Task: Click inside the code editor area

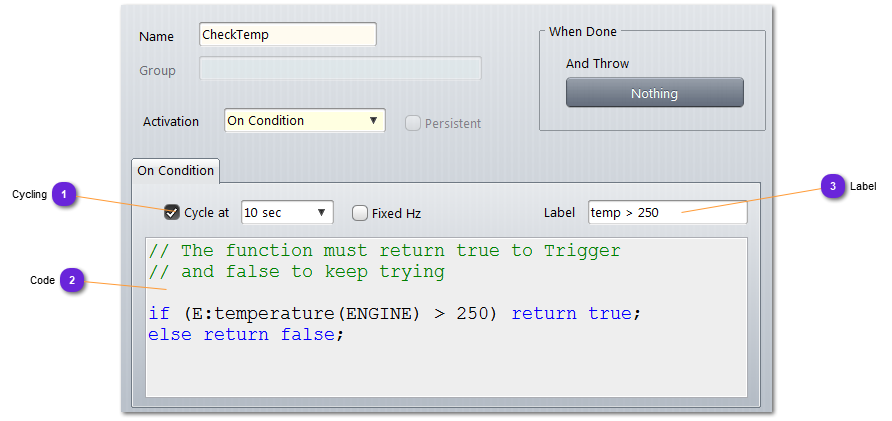Action: tap(446, 368)
